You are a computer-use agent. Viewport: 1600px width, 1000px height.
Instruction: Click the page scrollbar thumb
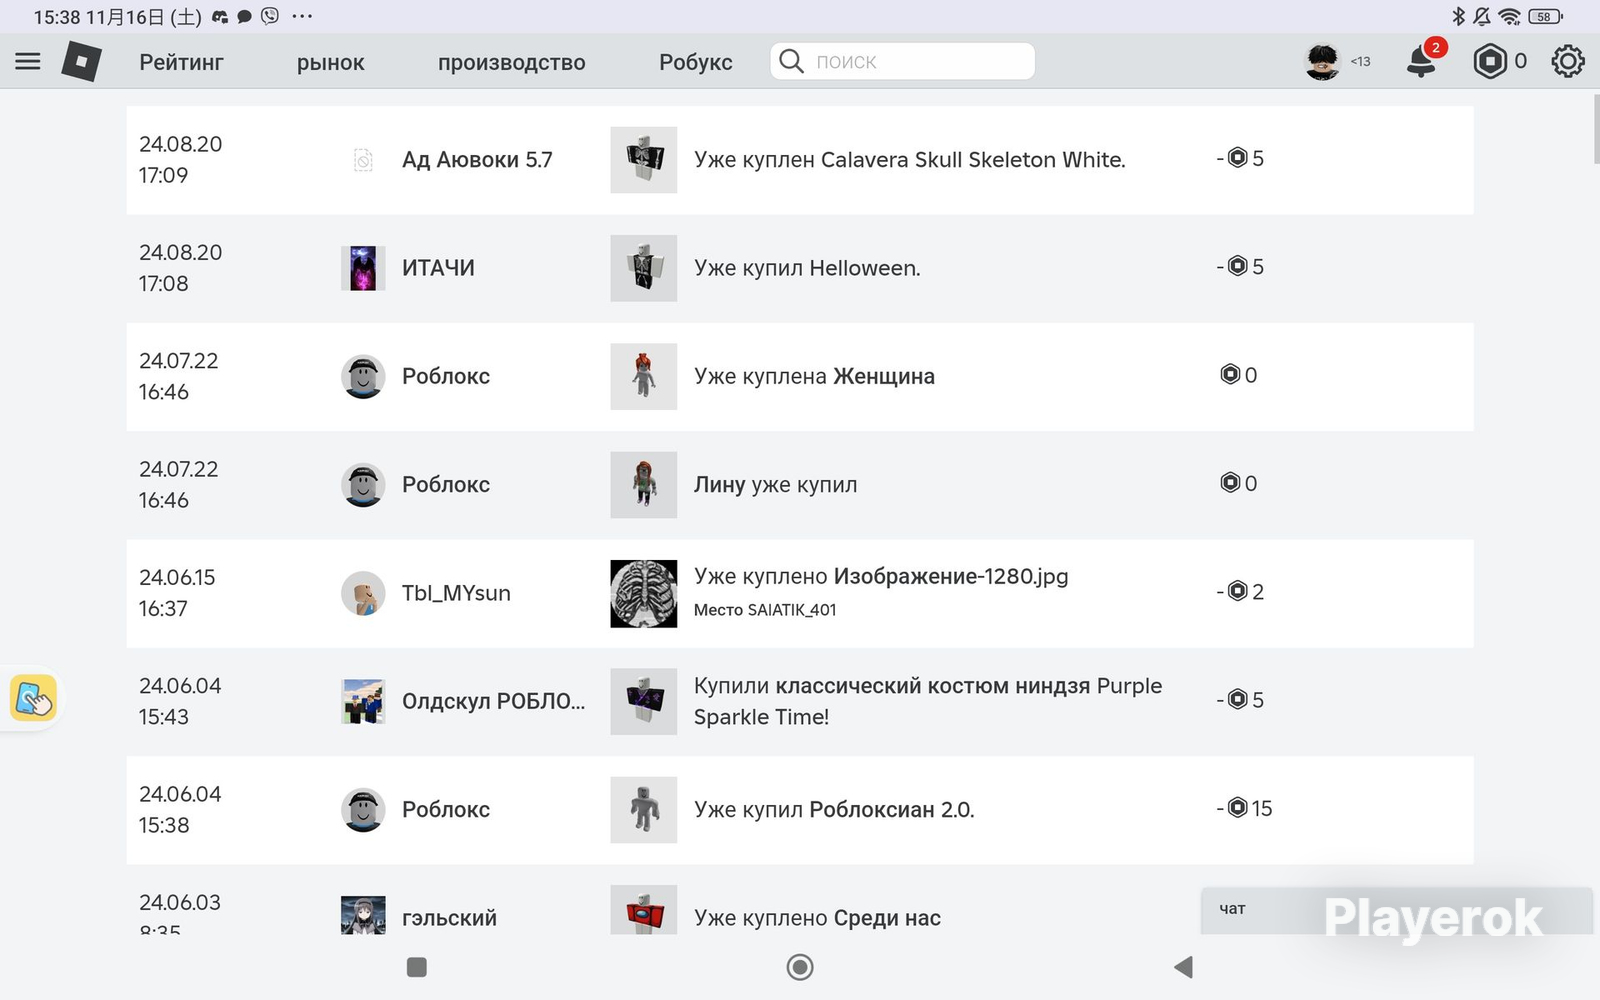[1595, 131]
